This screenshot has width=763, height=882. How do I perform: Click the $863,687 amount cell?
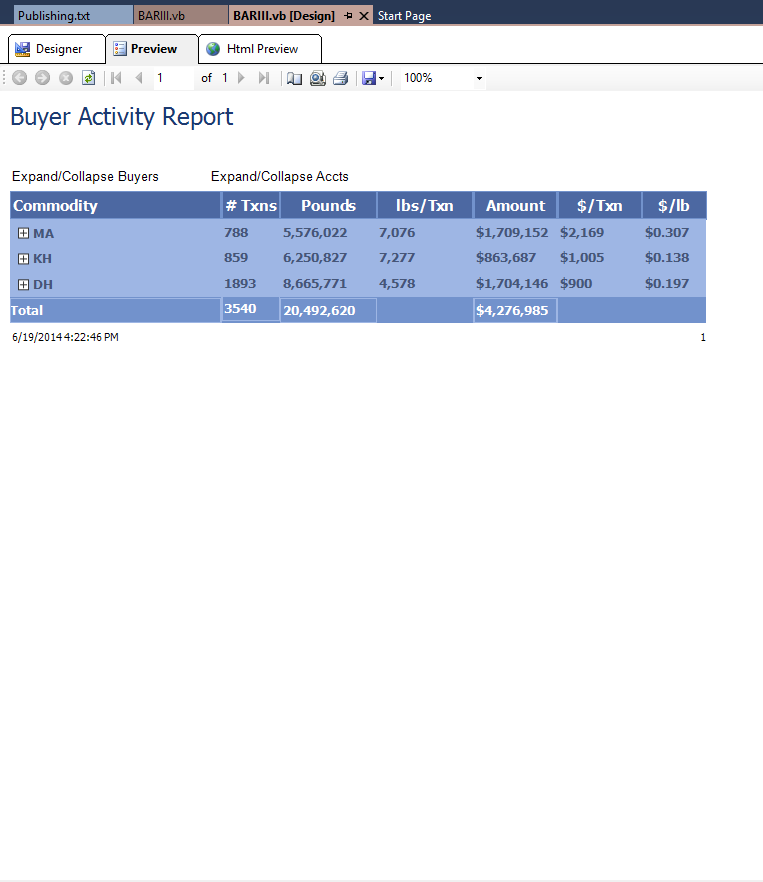tap(506, 258)
